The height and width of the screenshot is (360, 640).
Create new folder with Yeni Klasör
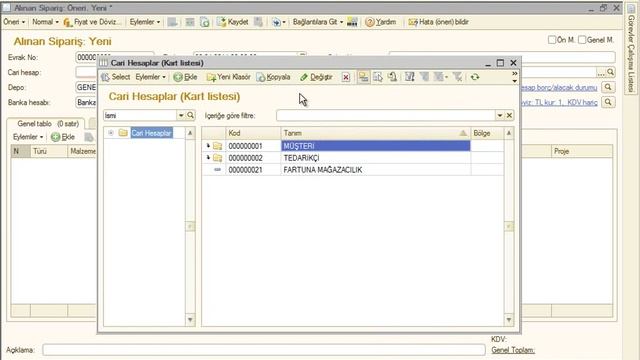[x=229, y=77]
